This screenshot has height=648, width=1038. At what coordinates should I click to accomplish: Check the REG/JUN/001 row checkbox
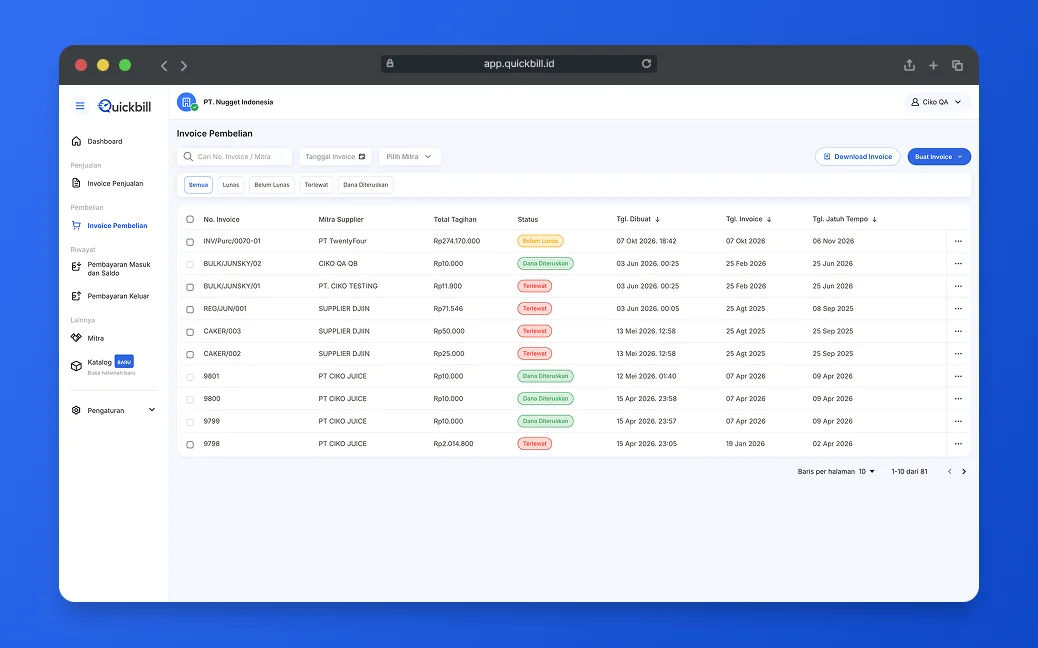tap(190, 309)
